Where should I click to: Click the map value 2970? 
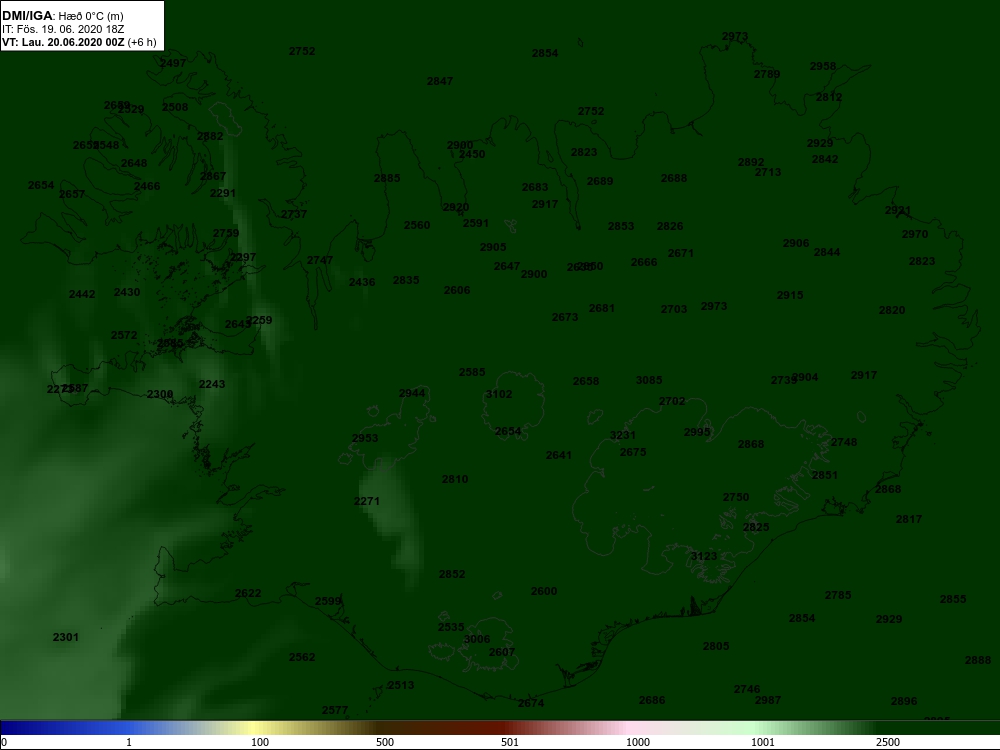(915, 234)
